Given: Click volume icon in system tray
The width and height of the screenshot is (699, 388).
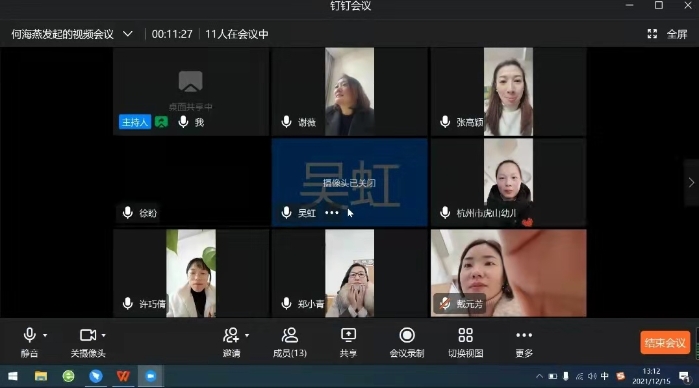Looking at the screenshot, I should tap(592, 376).
